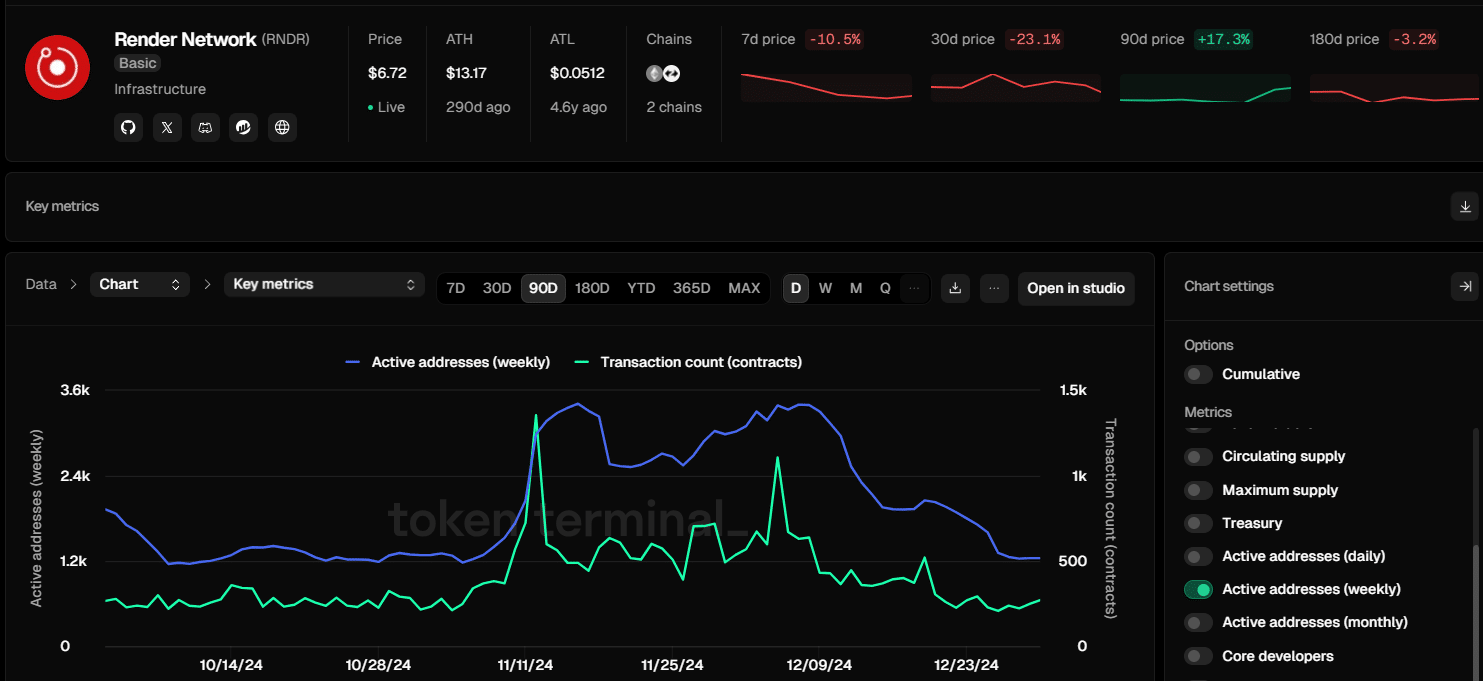The width and height of the screenshot is (1483, 681).
Task: Select the YTD time range
Action: point(641,288)
